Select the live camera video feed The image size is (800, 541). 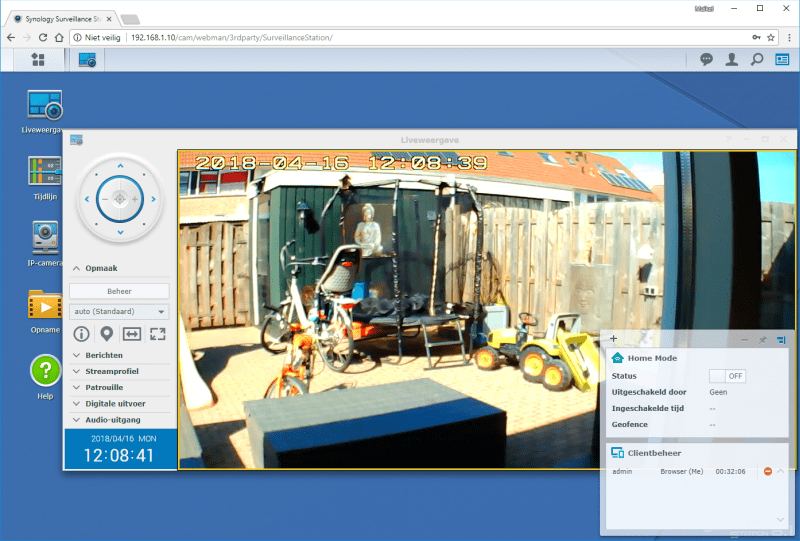[487, 309]
